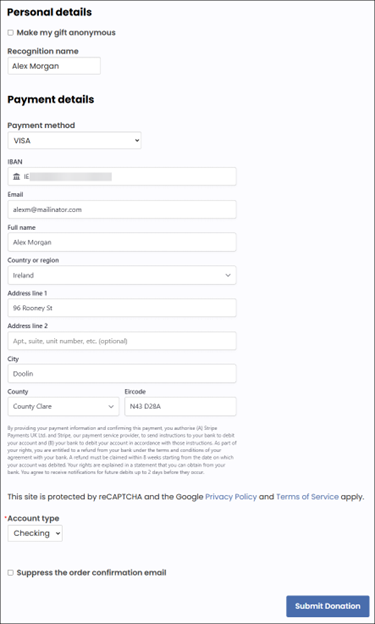Image resolution: width=375 pixels, height=624 pixels.
Task: Click the chevron arrow in Country selector
Action: 228,275
